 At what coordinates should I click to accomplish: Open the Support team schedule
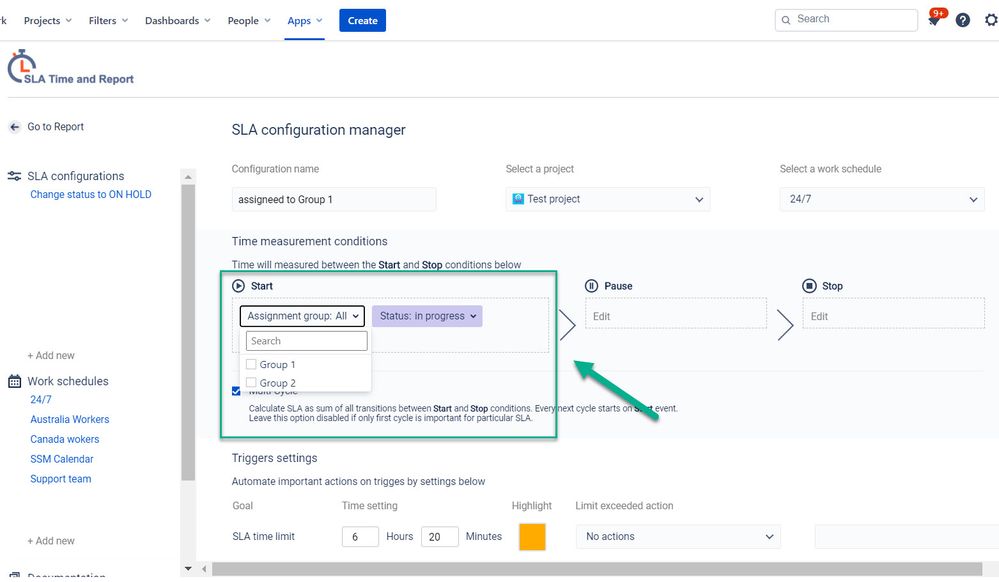pos(61,479)
